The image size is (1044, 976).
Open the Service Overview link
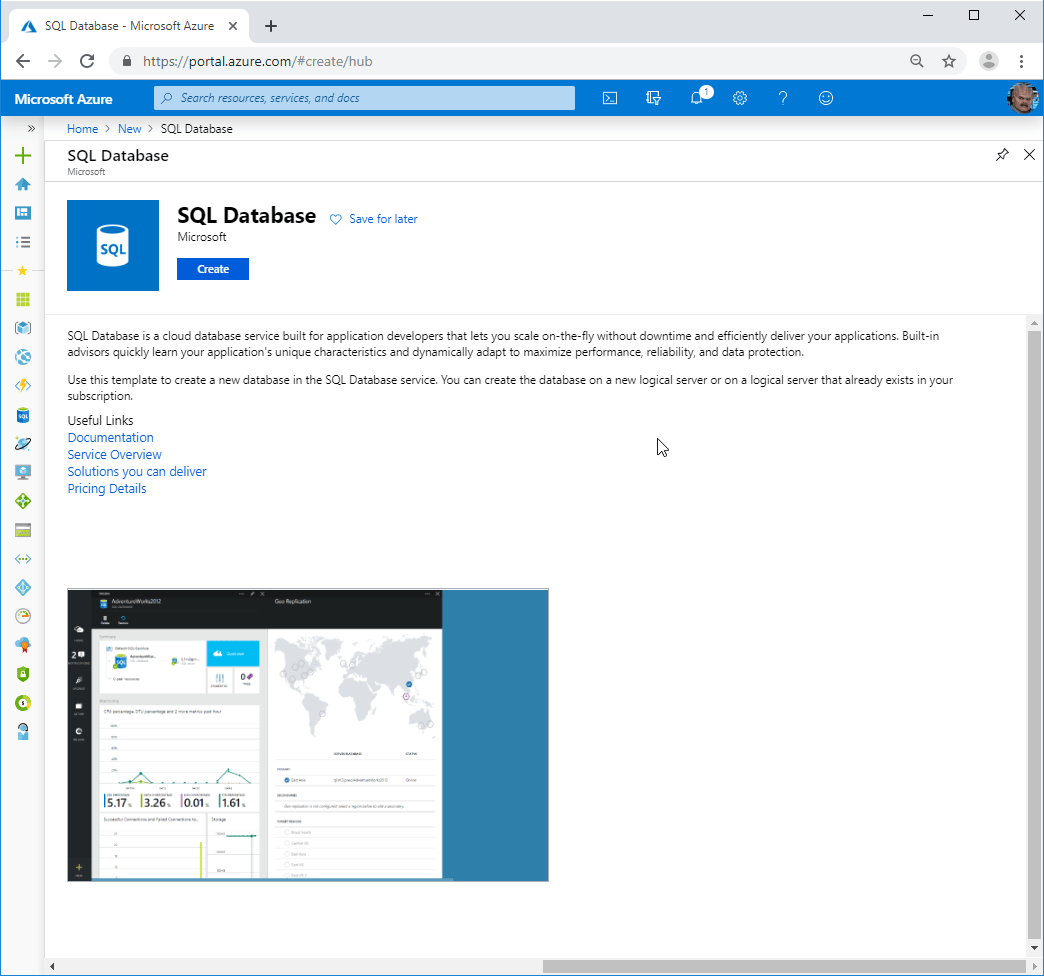115,455
